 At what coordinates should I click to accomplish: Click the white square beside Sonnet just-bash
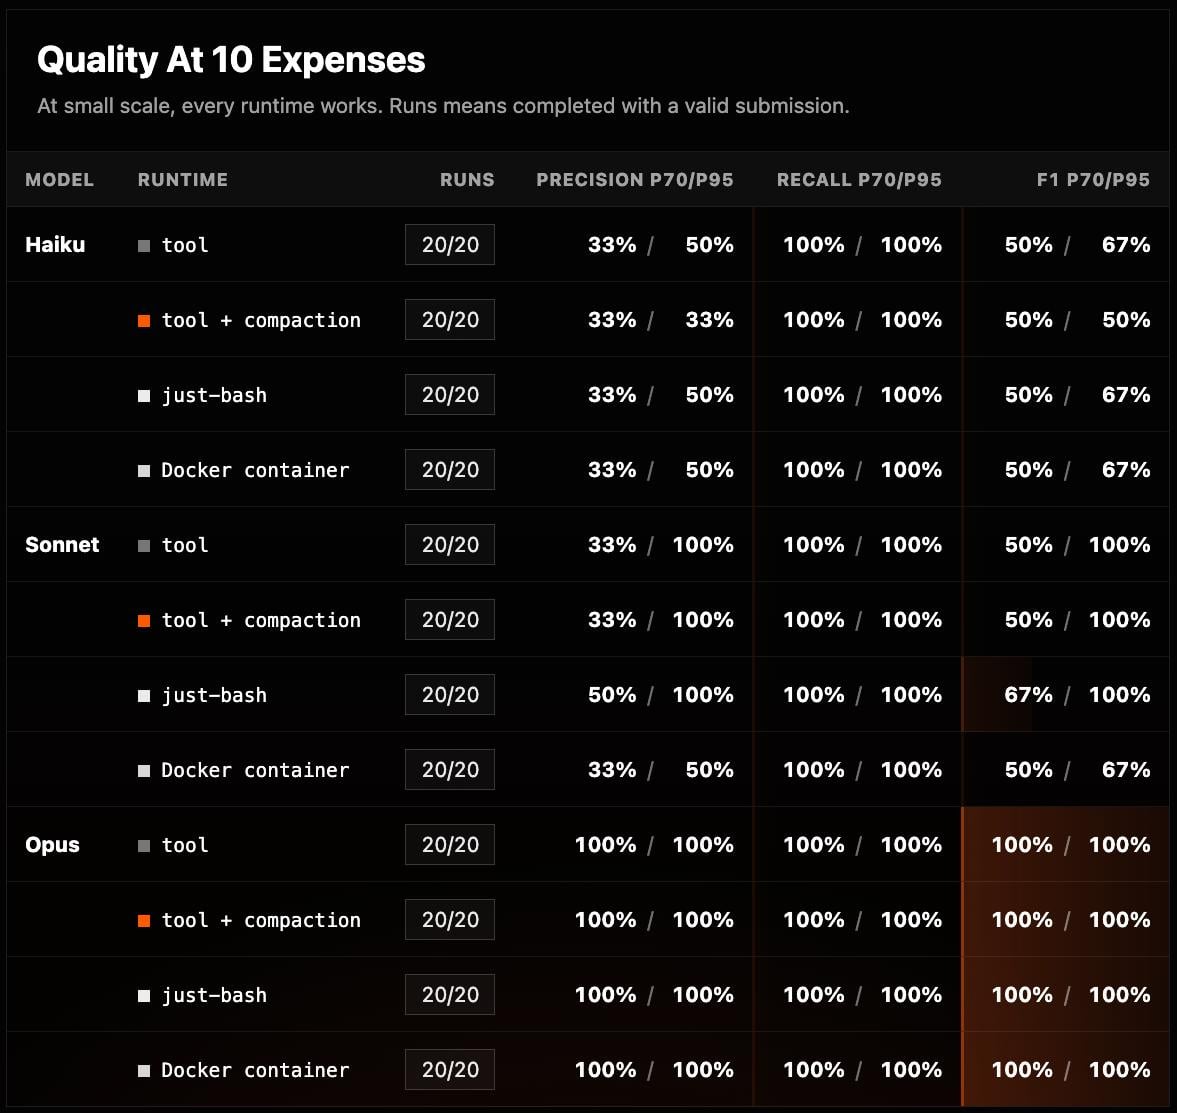(x=144, y=696)
